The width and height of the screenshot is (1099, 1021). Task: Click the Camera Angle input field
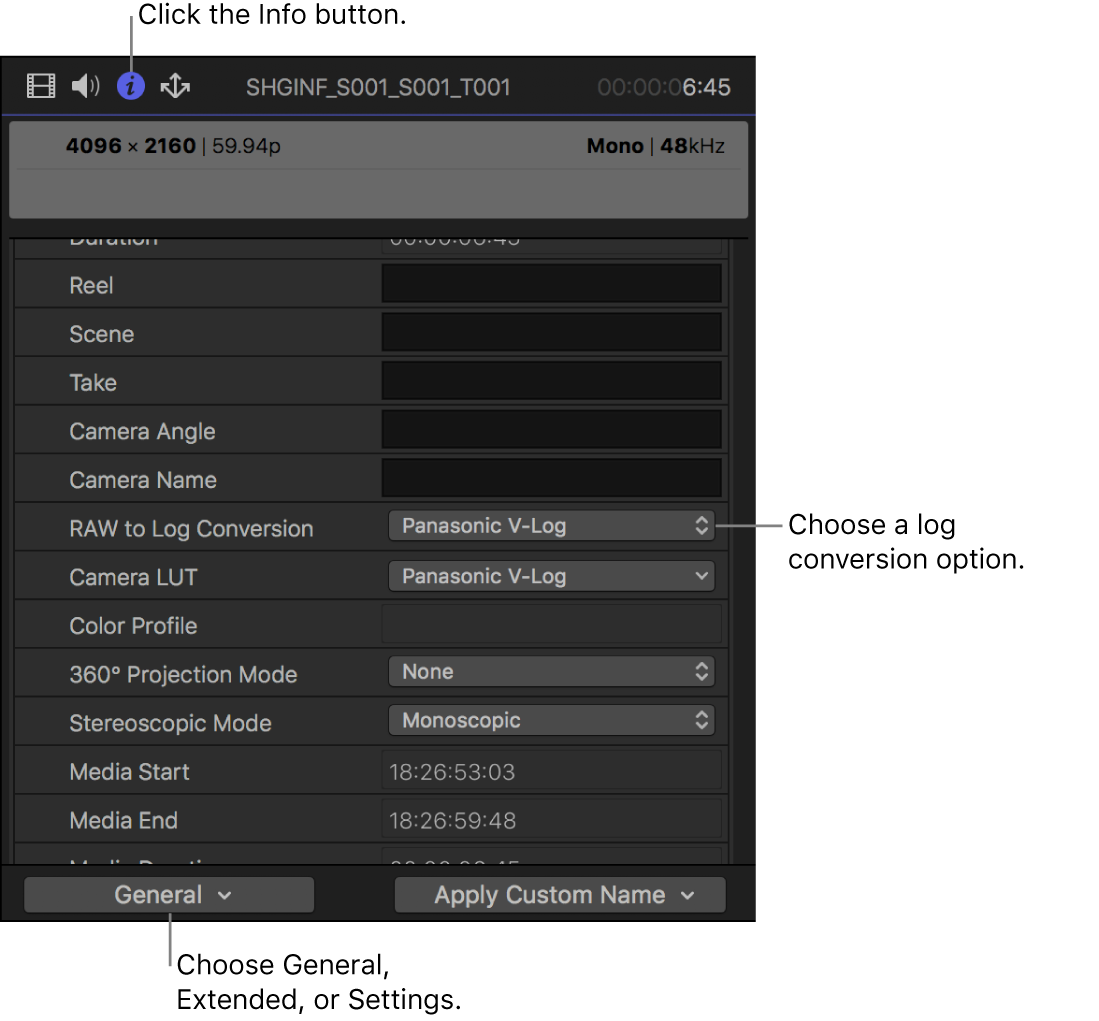click(551, 430)
